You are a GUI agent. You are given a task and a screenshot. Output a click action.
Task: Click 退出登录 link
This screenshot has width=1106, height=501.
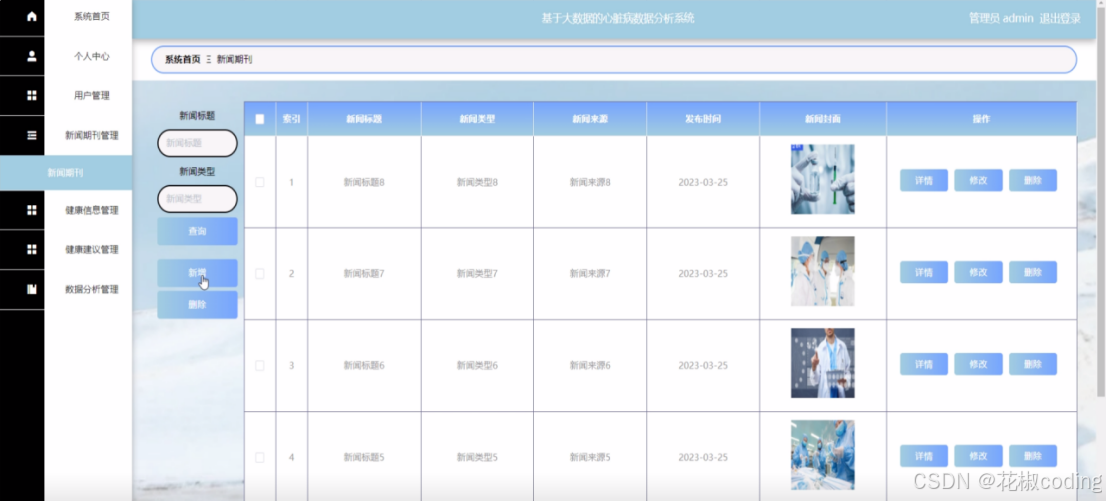tap(1060, 18)
